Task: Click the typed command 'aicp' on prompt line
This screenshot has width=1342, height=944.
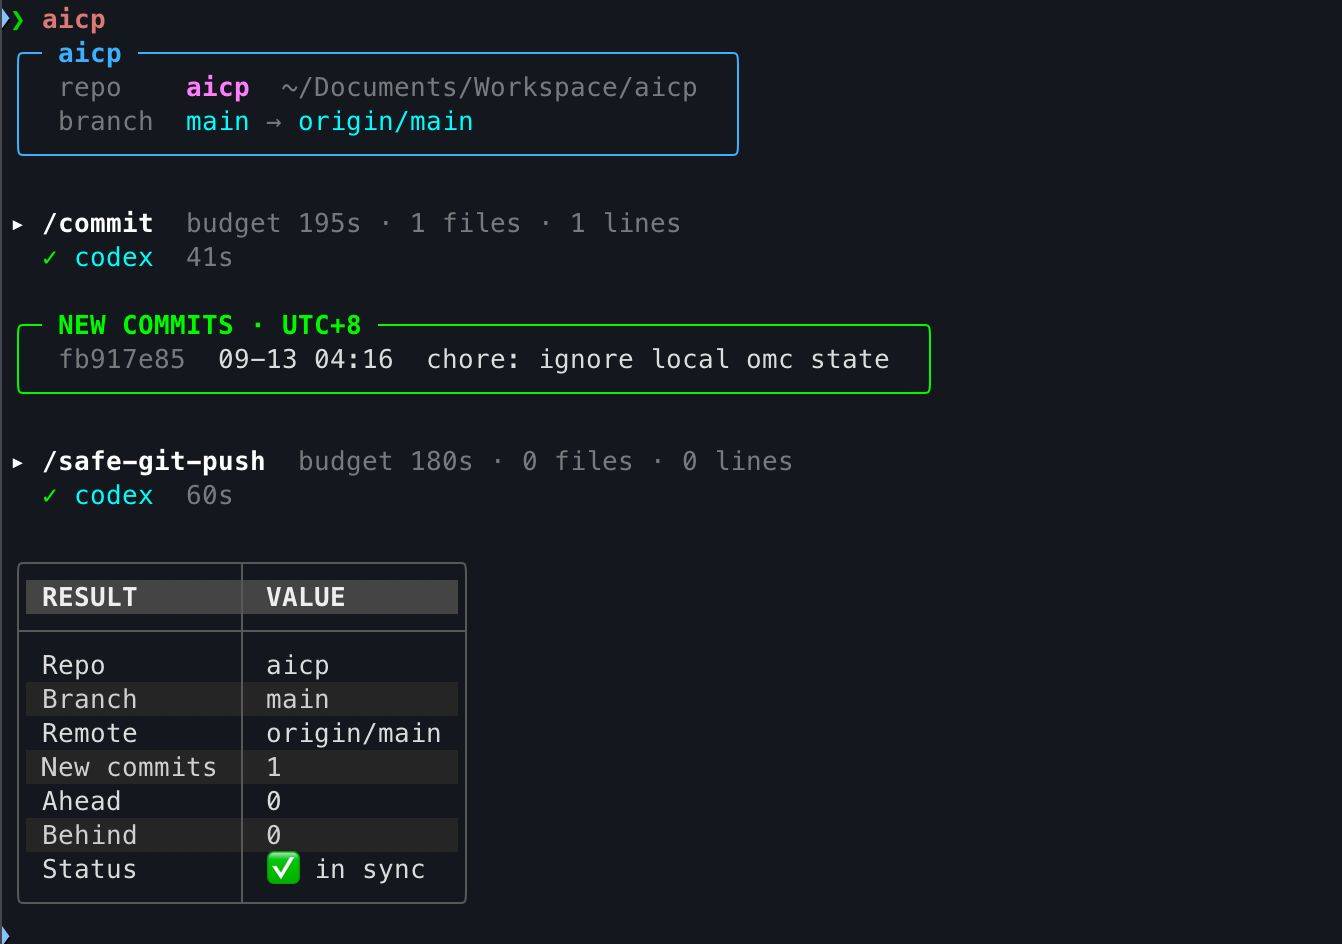Action: 73,20
